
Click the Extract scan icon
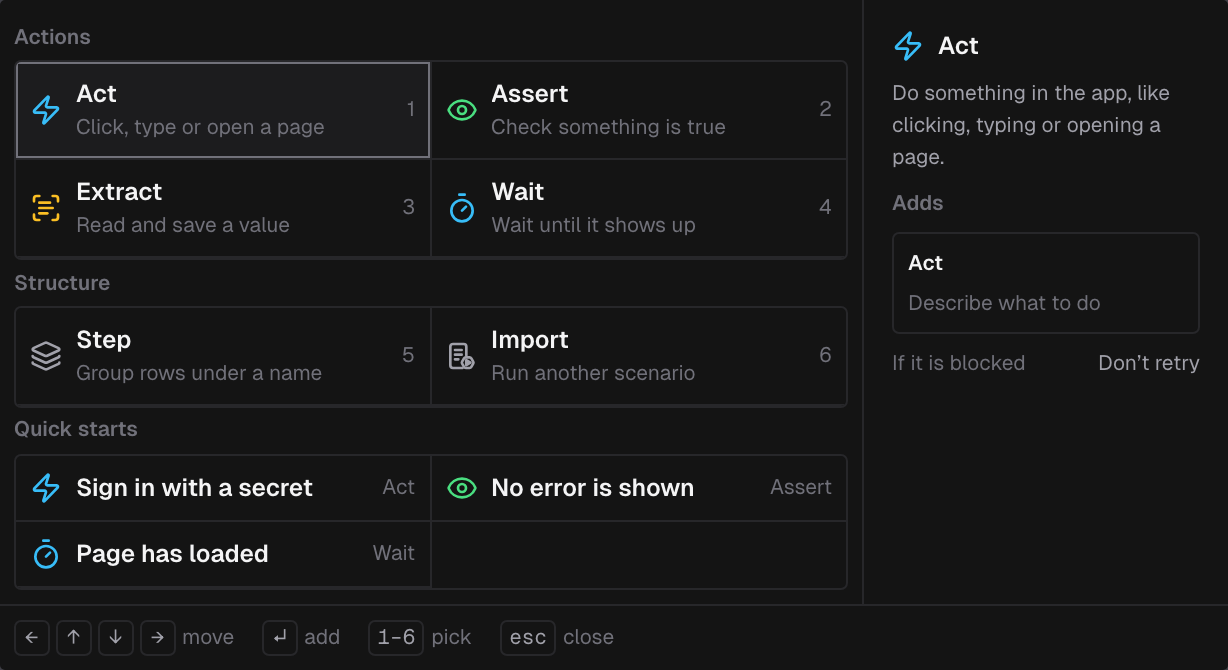point(46,208)
